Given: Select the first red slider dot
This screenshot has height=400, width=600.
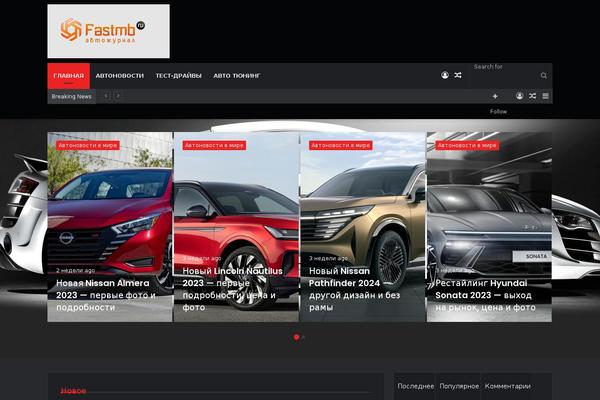Looking at the screenshot, I should coord(296,337).
